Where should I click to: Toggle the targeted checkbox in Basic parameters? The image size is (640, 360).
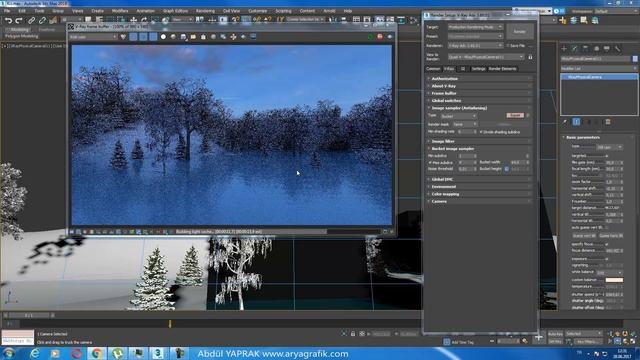click(607, 156)
